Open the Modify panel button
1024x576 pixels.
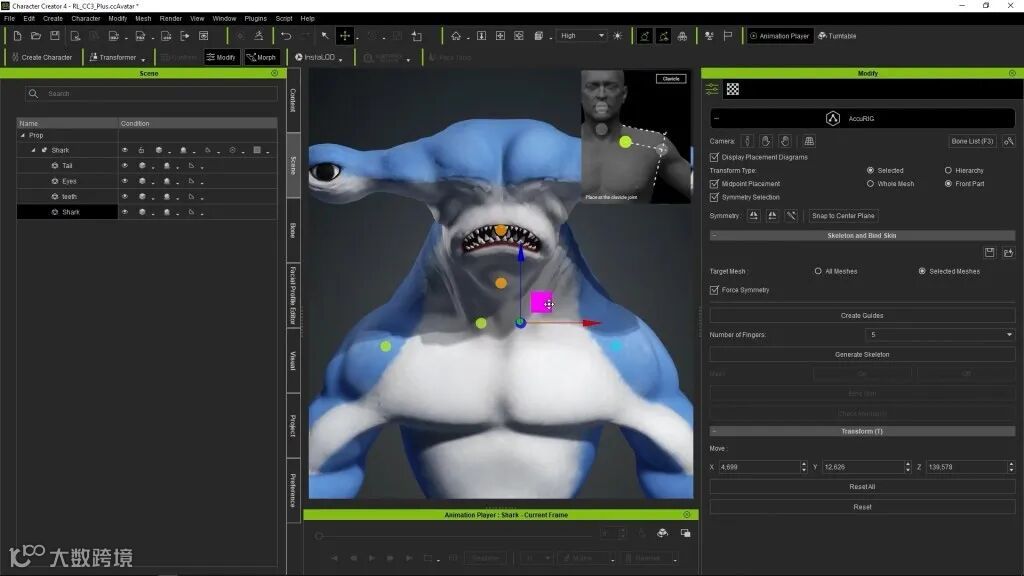[x=221, y=57]
